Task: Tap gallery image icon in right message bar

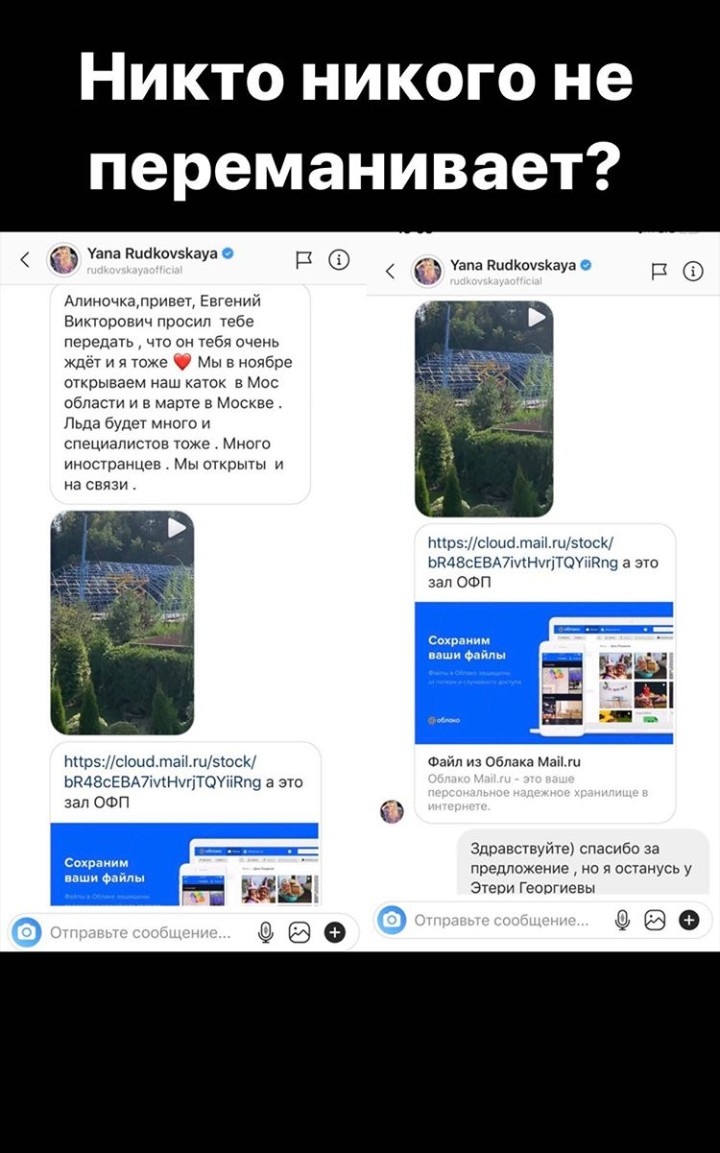Action: point(655,920)
